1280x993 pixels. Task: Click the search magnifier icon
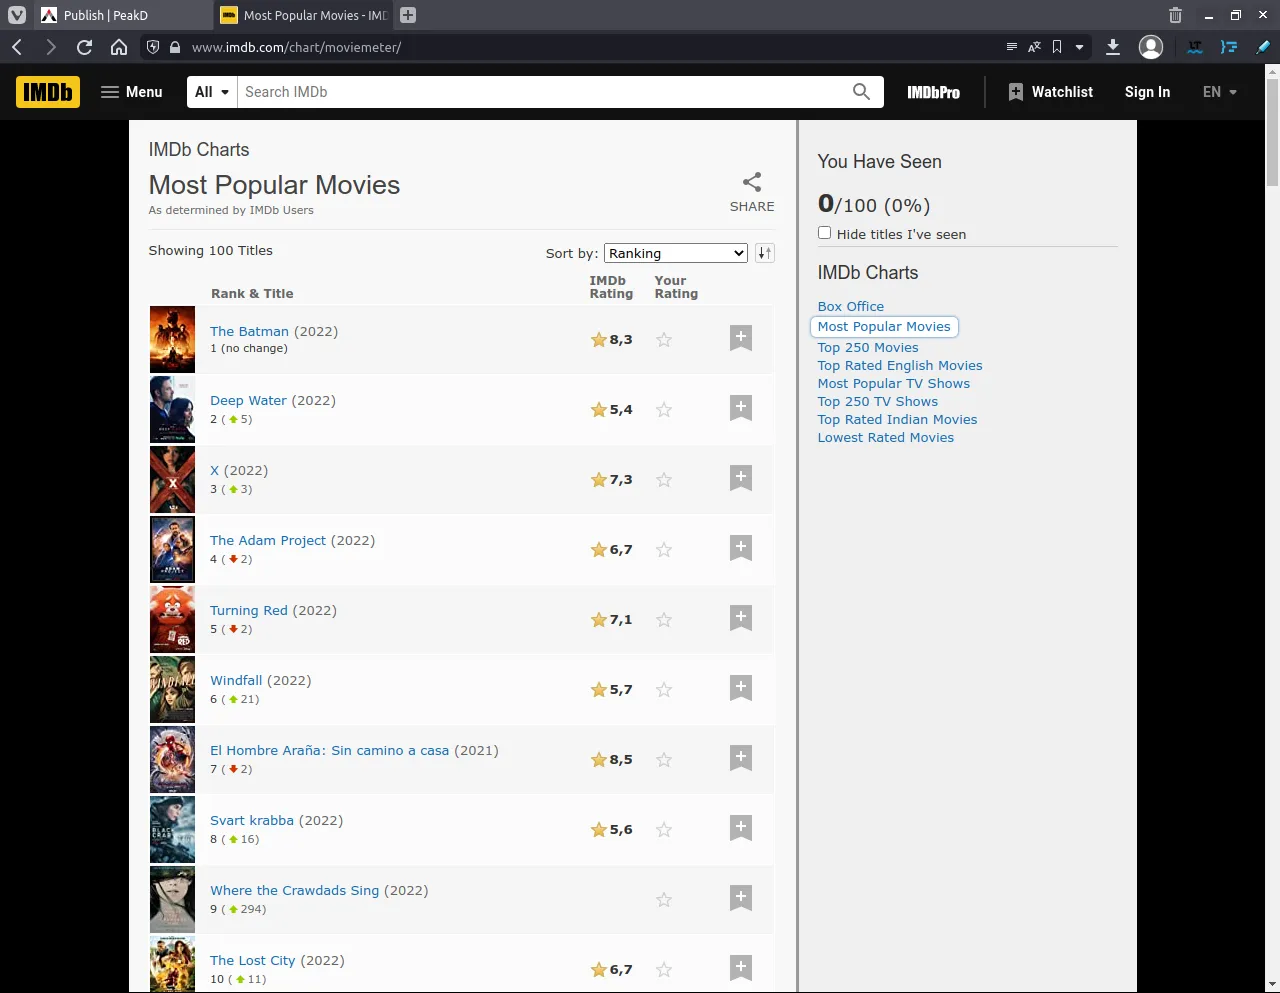coord(861,92)
